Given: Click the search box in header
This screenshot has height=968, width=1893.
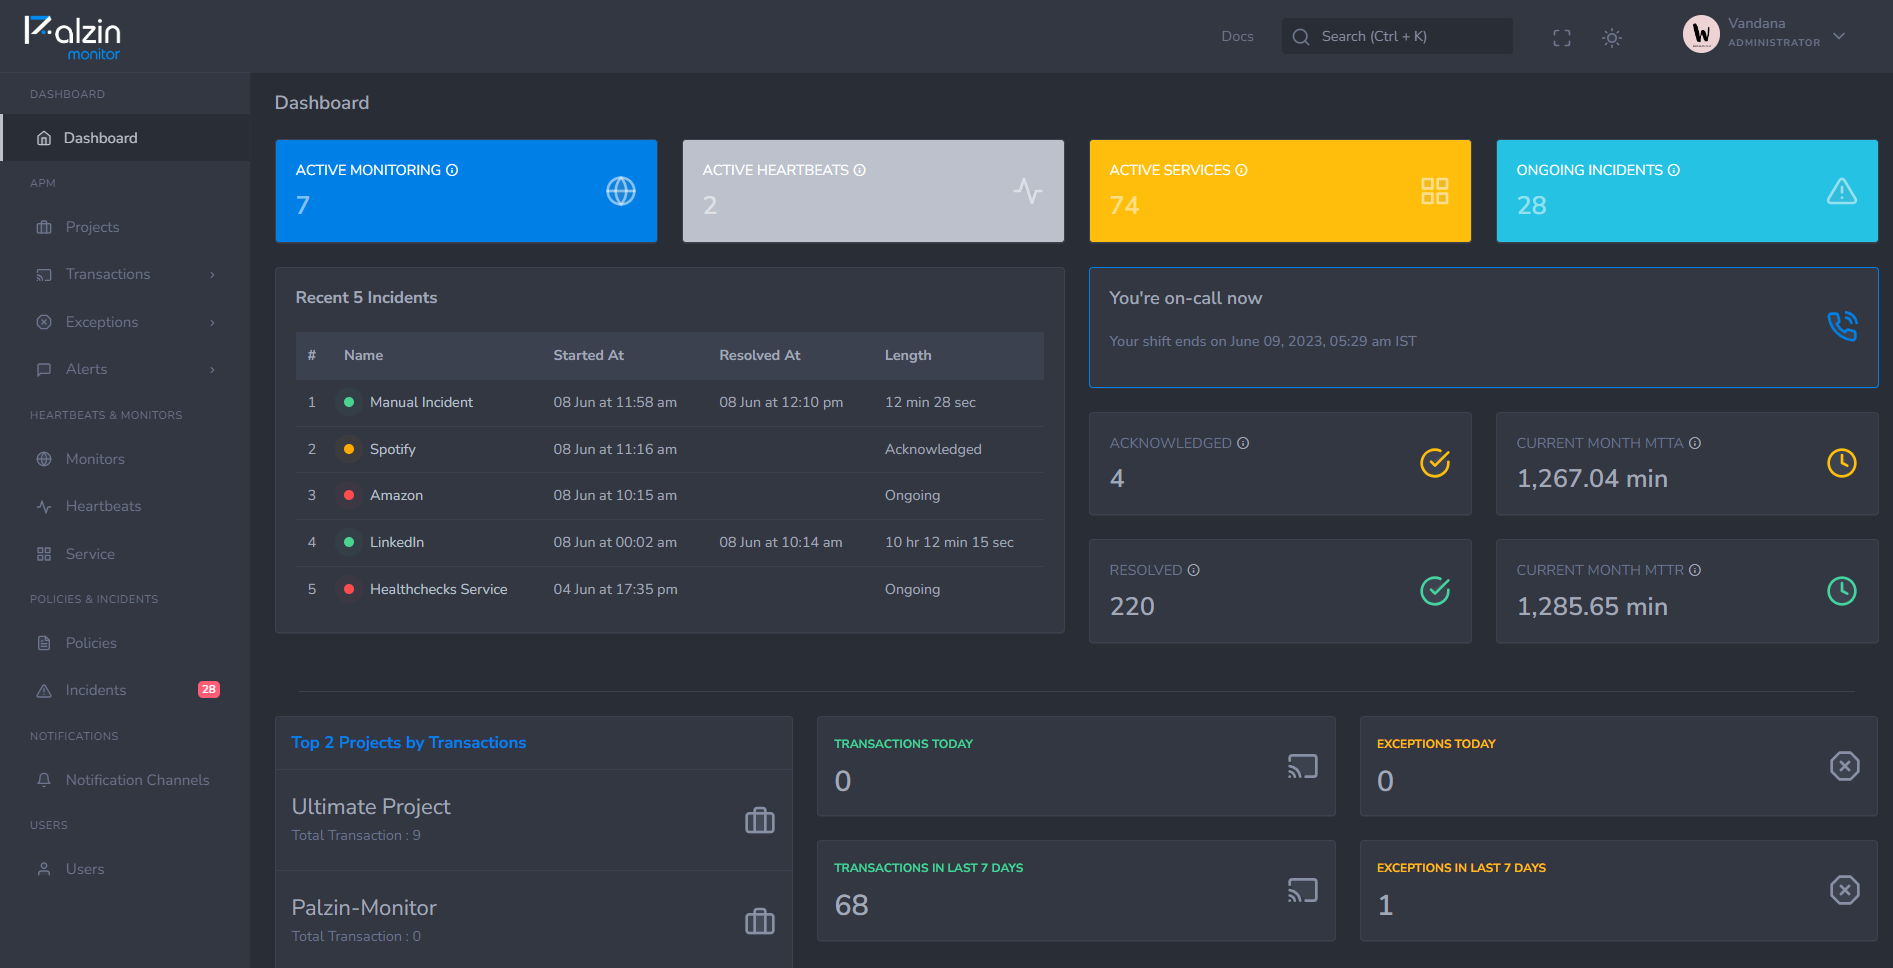Looking at the screenshot, I should (1397, 36).
